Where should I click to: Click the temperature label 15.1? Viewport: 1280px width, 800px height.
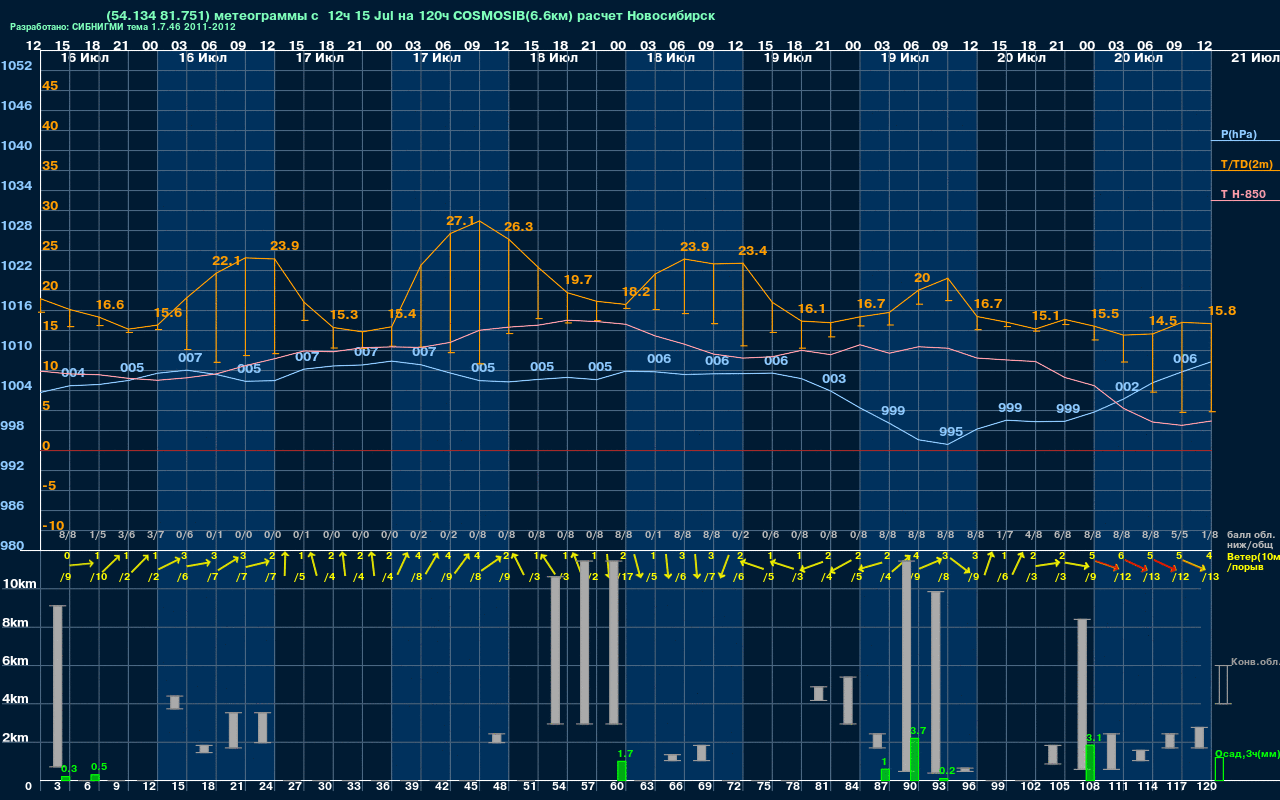coord(1045,316)
